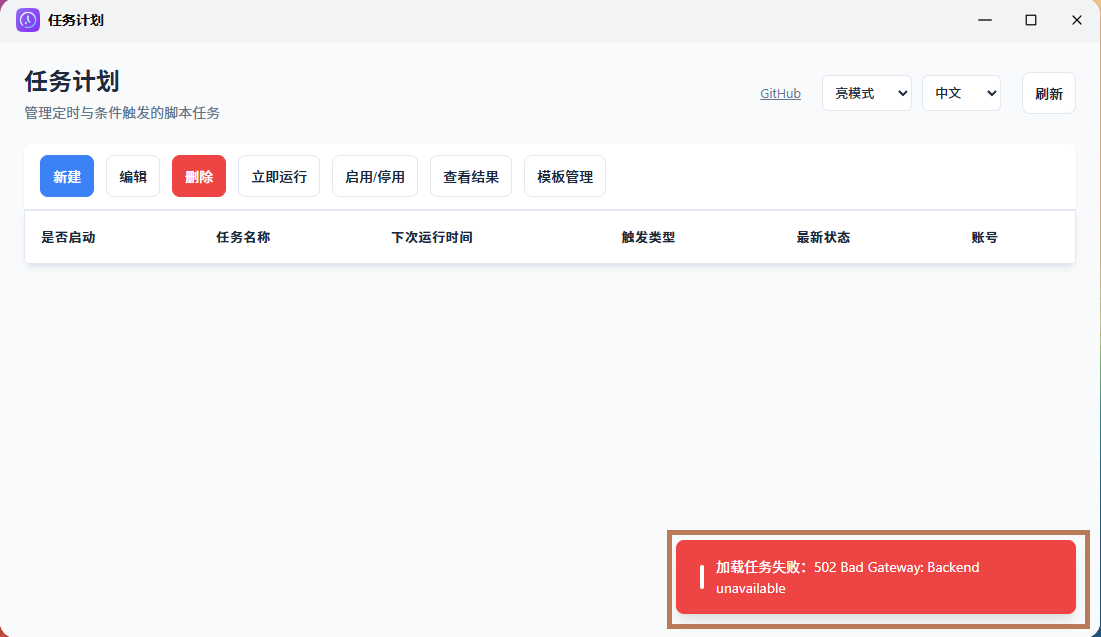
Task: Dismiss the 502 Bad Gateway error toast
Action: 875,577
